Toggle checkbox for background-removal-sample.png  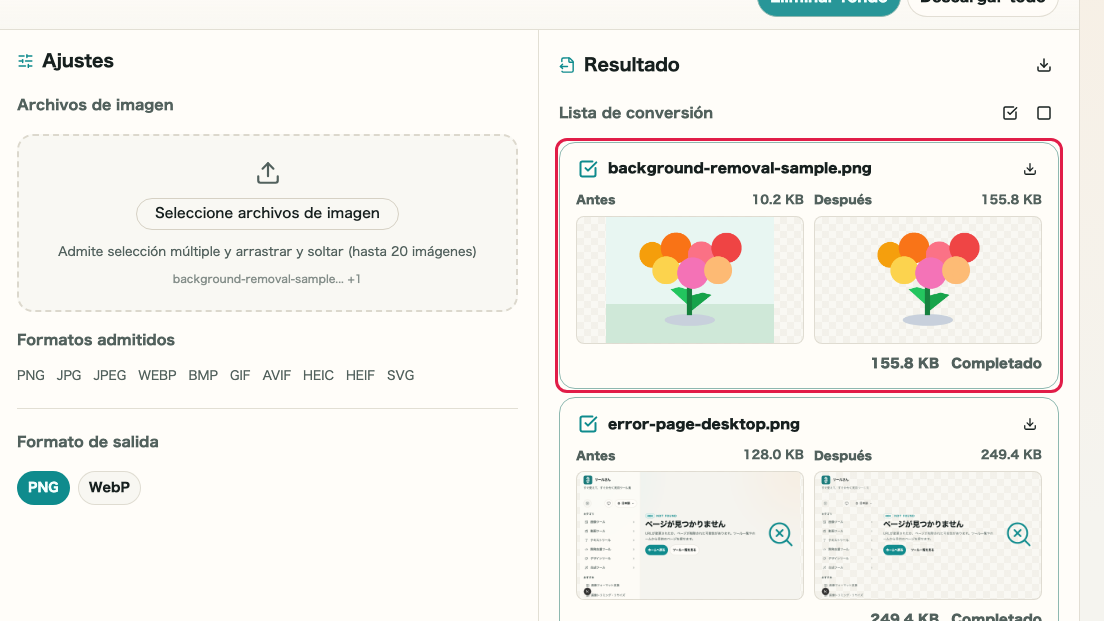(588, 168)
